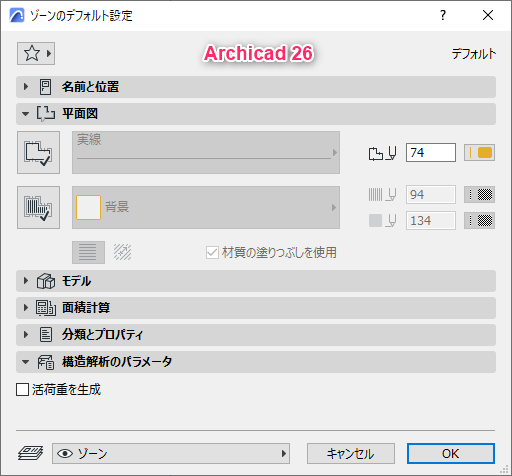
Task: Click the Archicad logo in title bar
Action: (17, 15)
